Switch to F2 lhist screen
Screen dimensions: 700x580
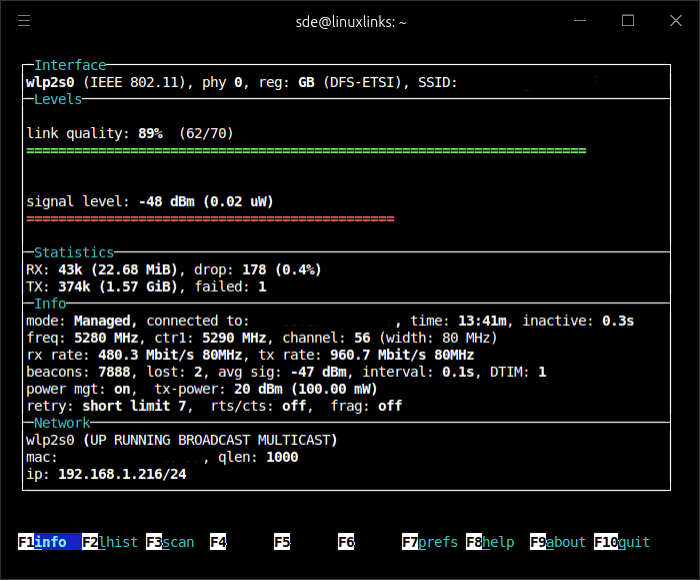tap(110, 542)
